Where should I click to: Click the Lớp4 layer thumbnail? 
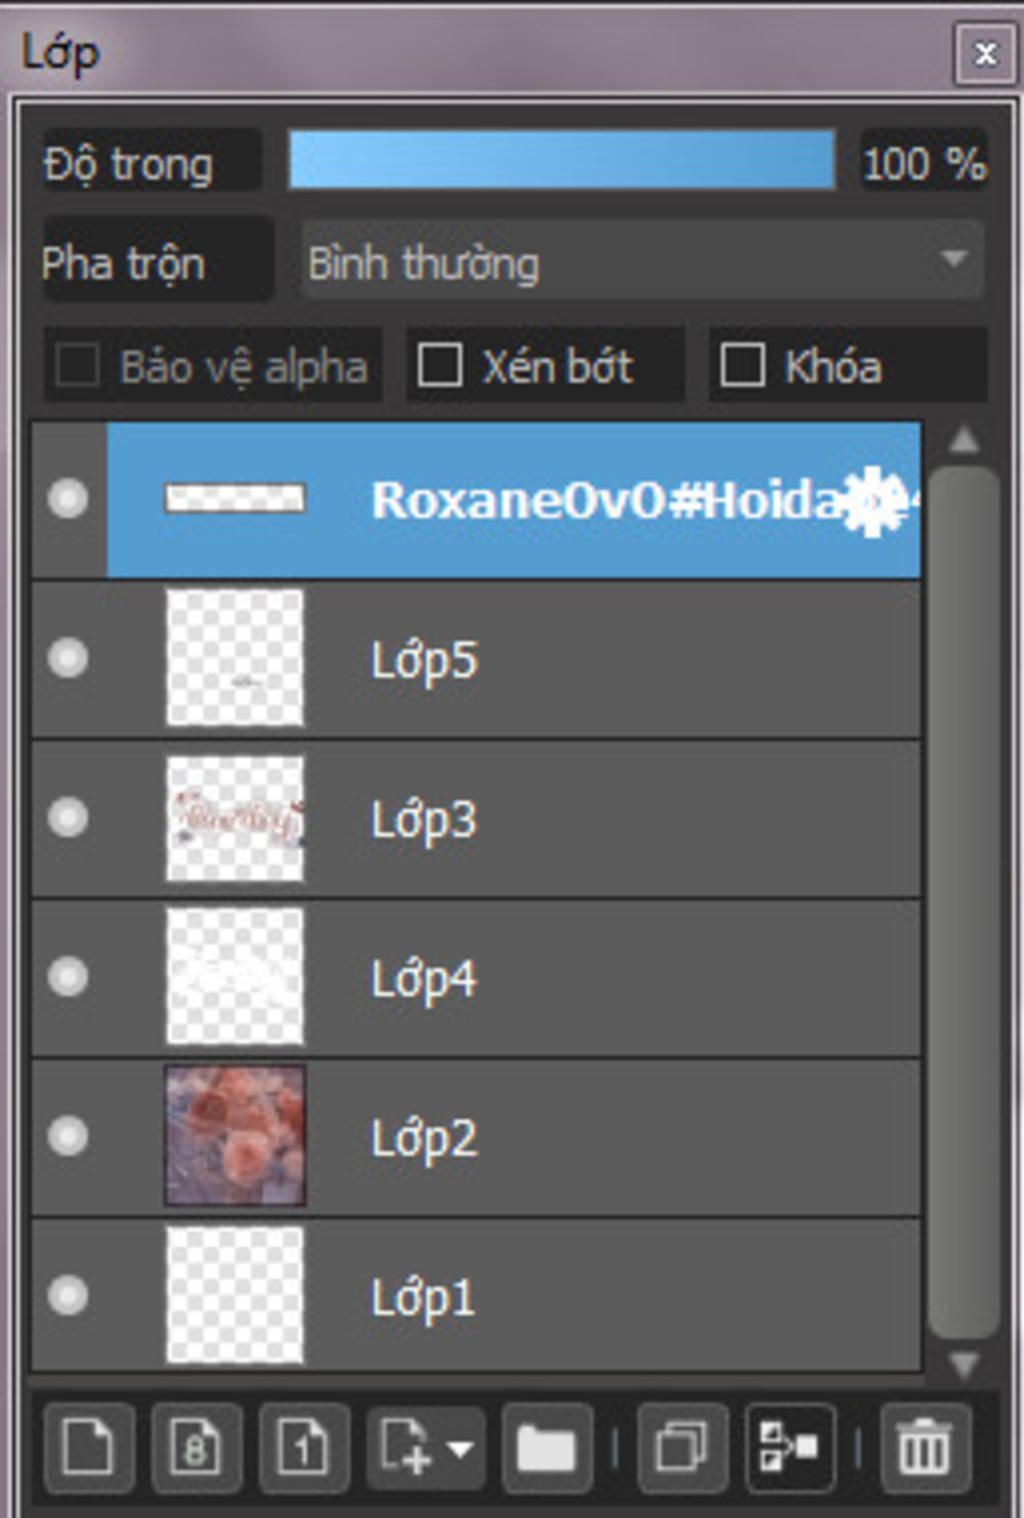pyautogui.click(x=235, y=976)
